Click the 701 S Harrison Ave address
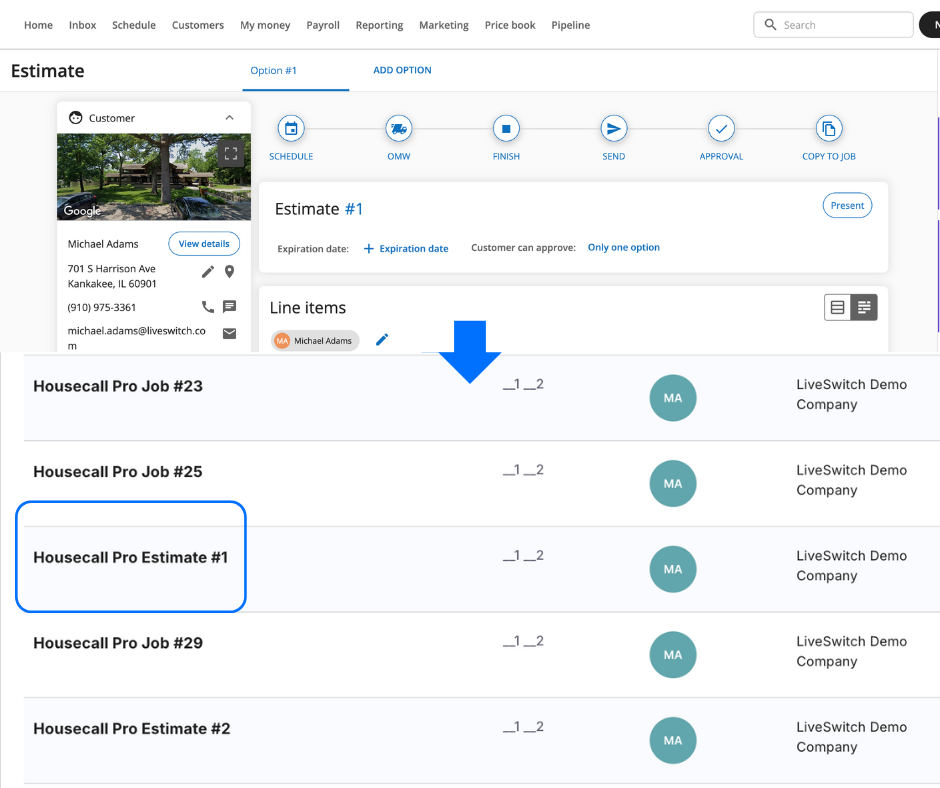The image size is (940, 788). click(x=112, y=276)
